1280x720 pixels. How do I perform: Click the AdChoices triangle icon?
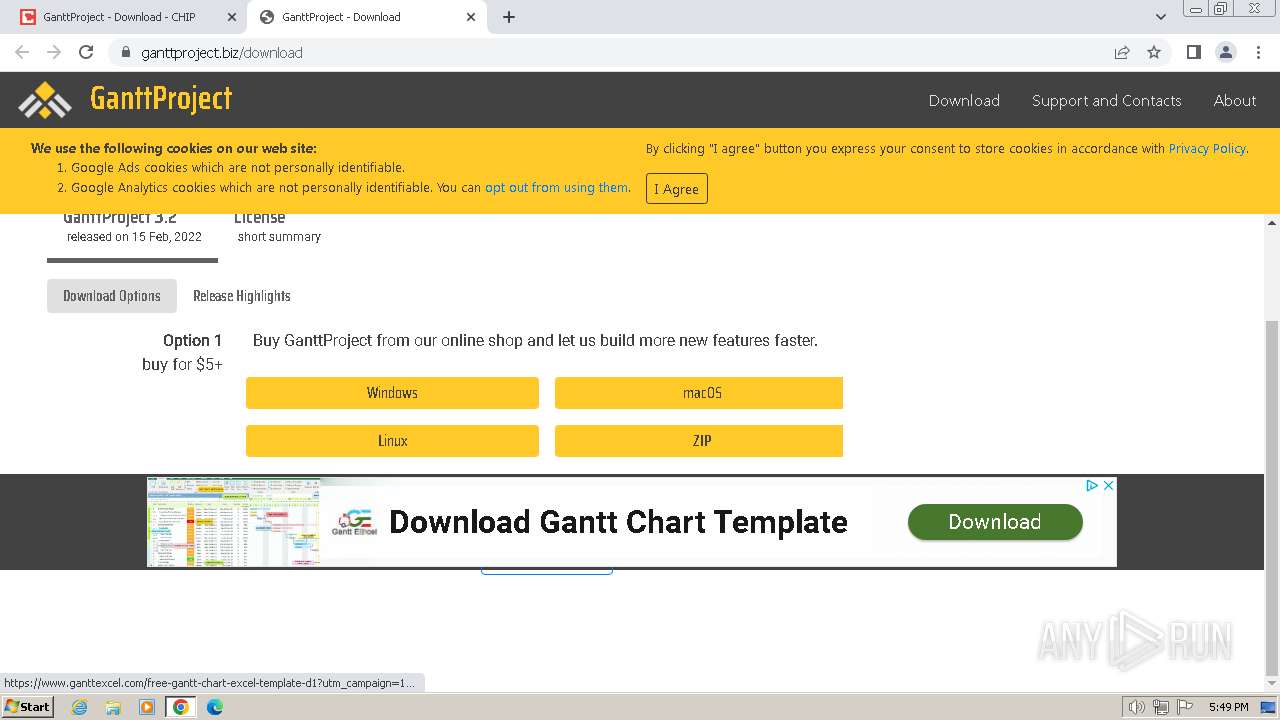point(1093,485)
